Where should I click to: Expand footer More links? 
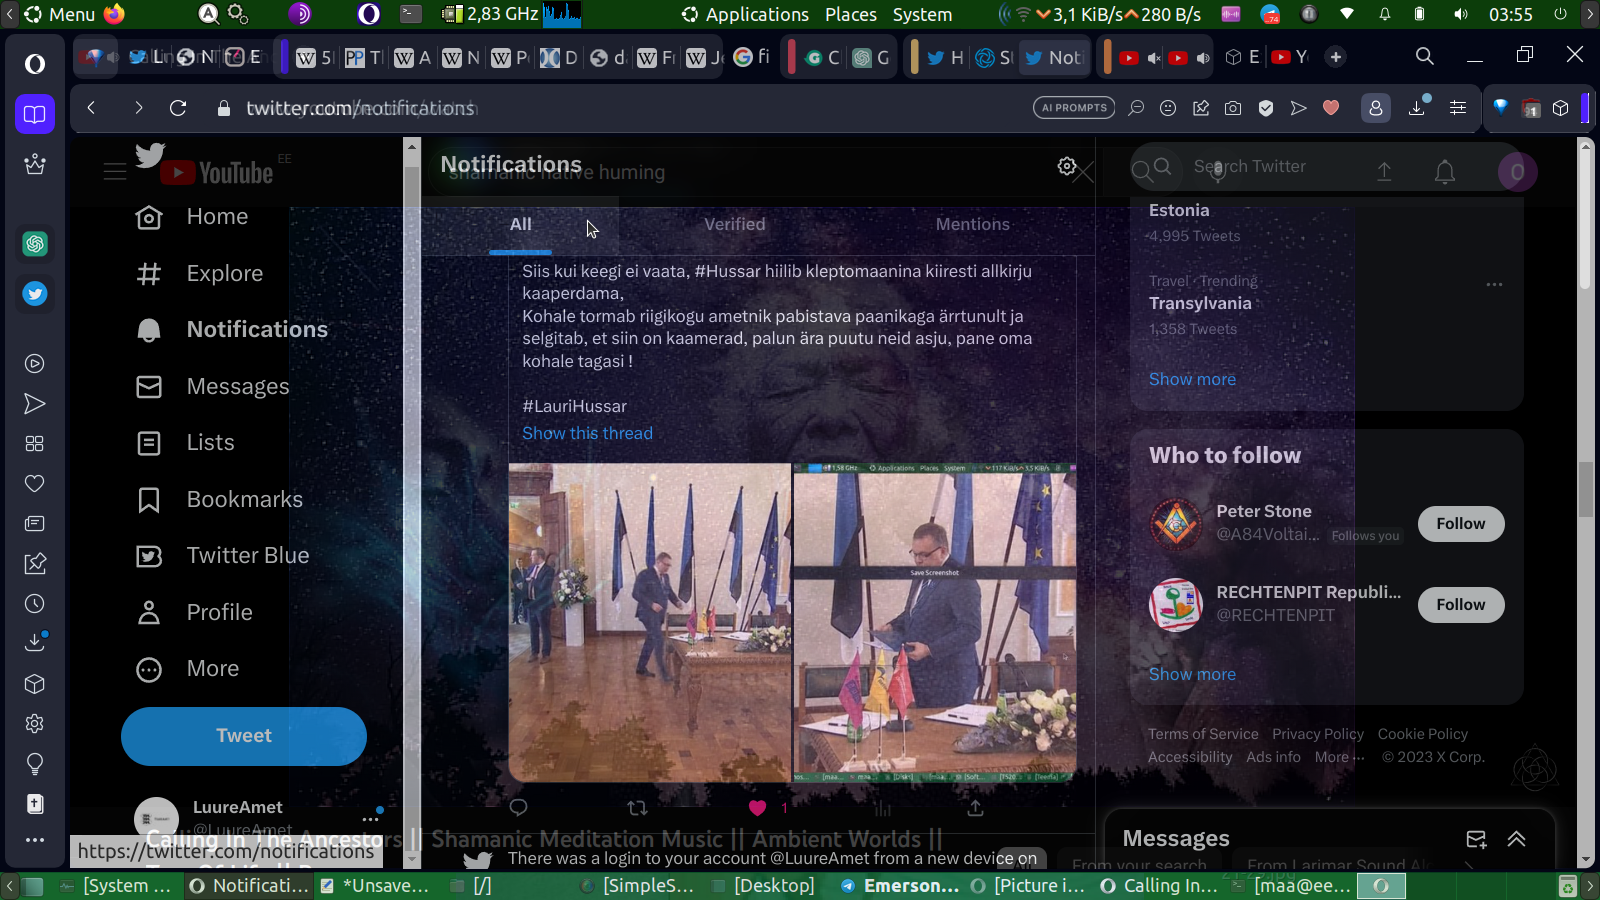(x=1339, y=757)
